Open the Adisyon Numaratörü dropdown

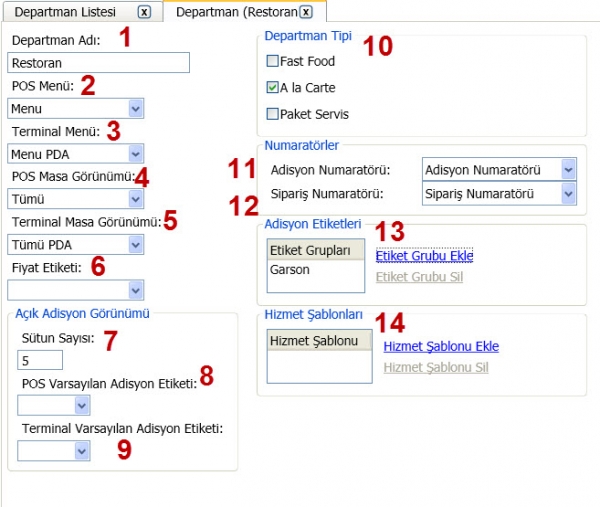(x=569, y=170)
